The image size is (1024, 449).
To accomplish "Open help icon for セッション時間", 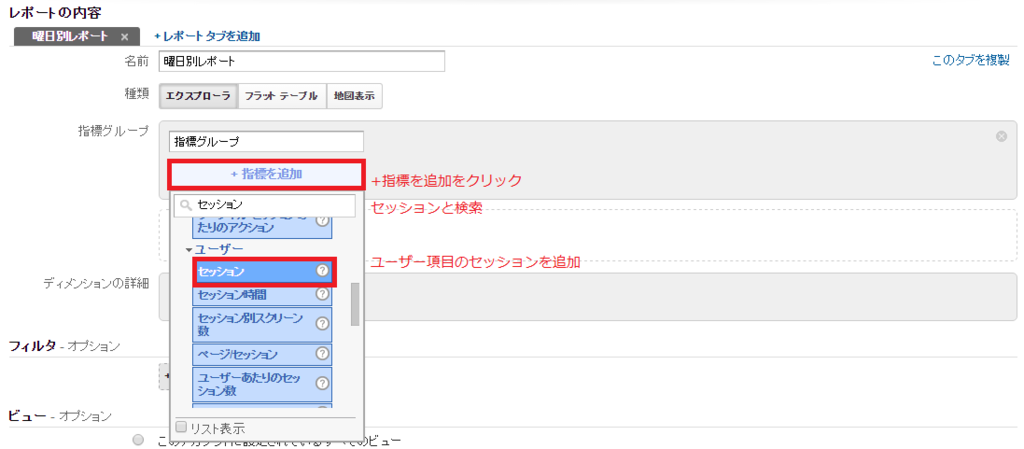I will click(x=322, y=295).
